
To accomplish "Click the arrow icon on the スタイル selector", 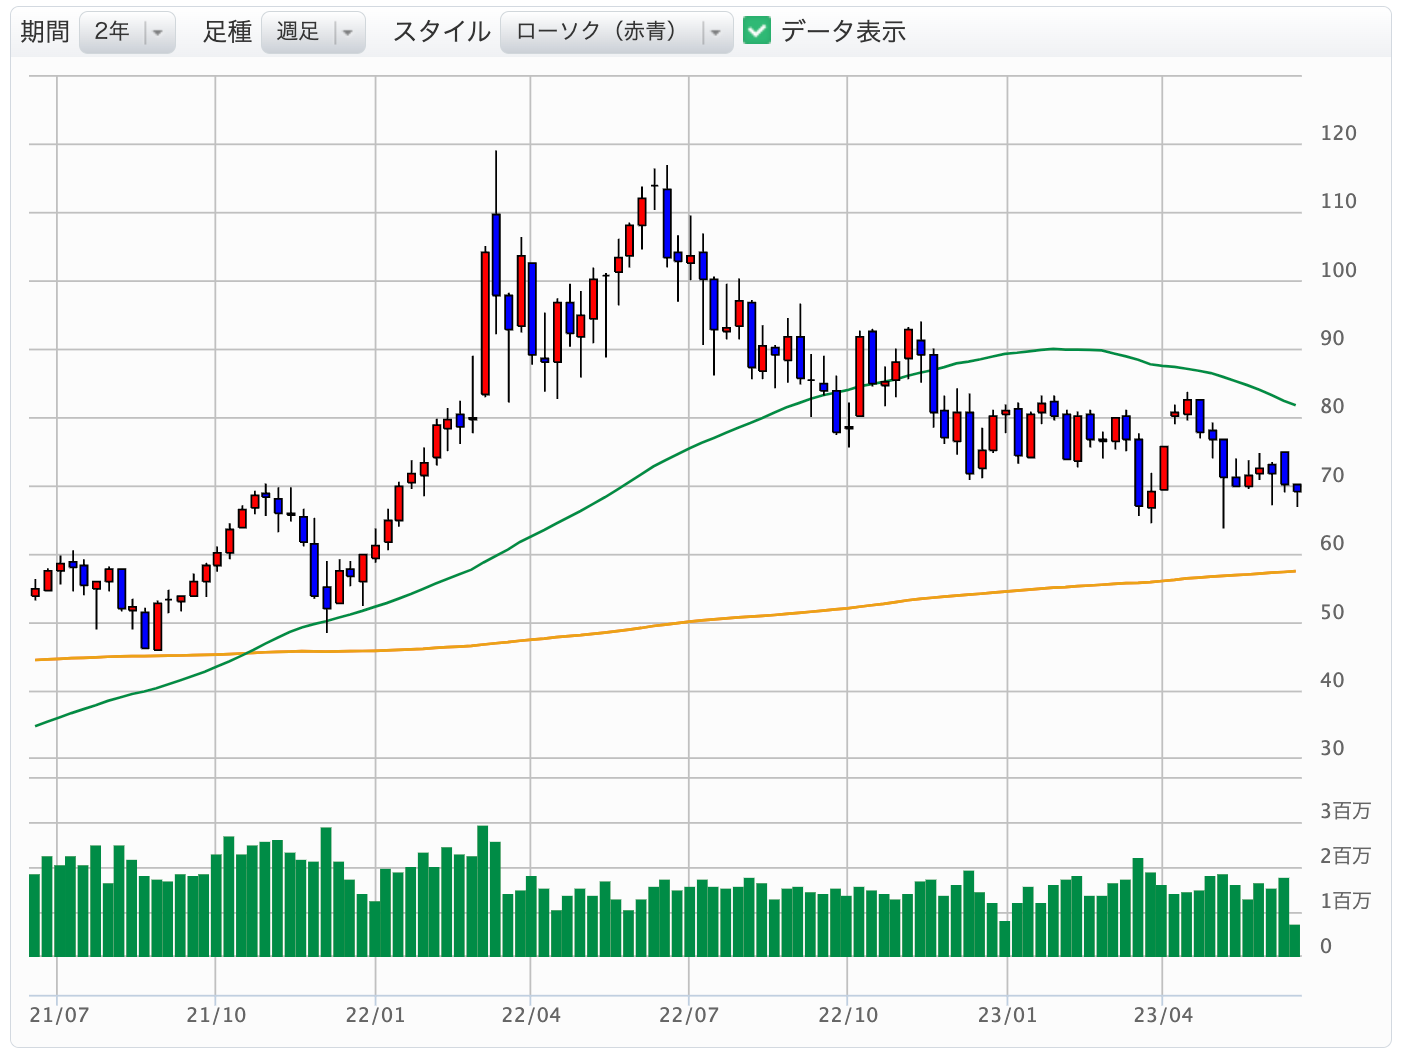I will (x=715, y=33).
